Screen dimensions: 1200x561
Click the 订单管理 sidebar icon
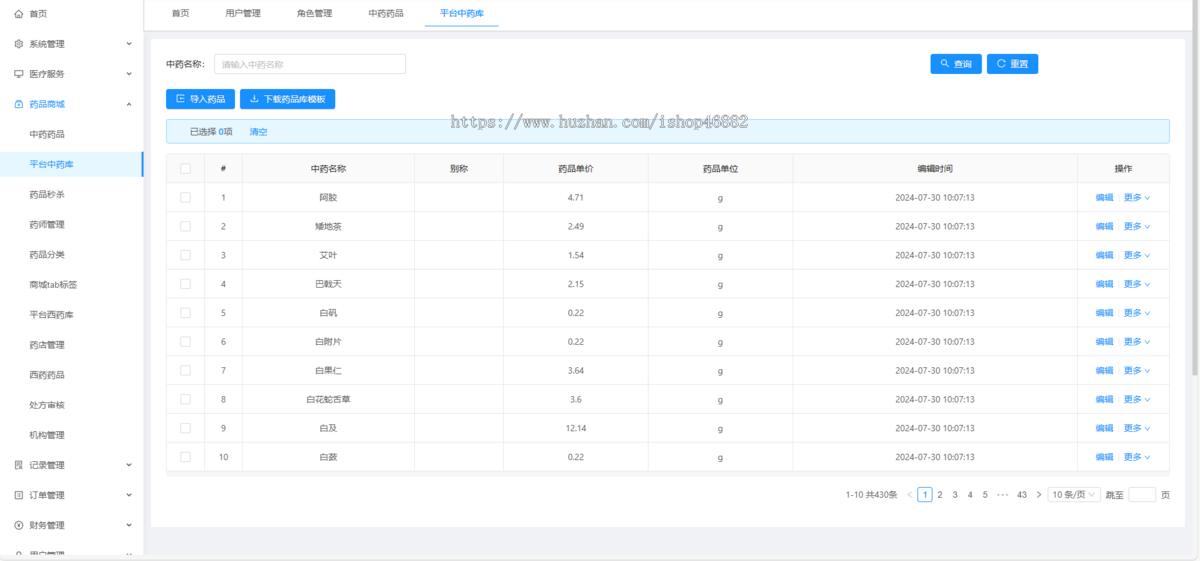pos(19,495)
